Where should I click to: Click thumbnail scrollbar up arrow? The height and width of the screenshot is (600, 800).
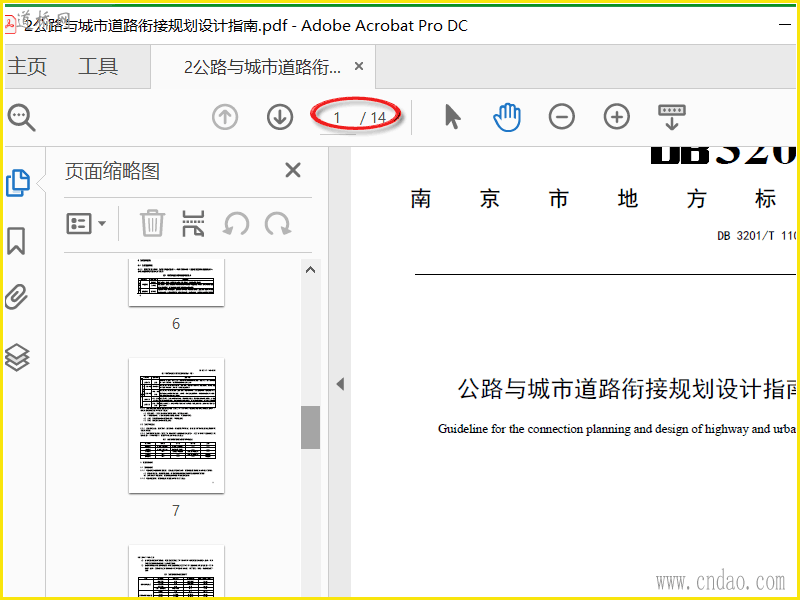[x=310, y=270]
